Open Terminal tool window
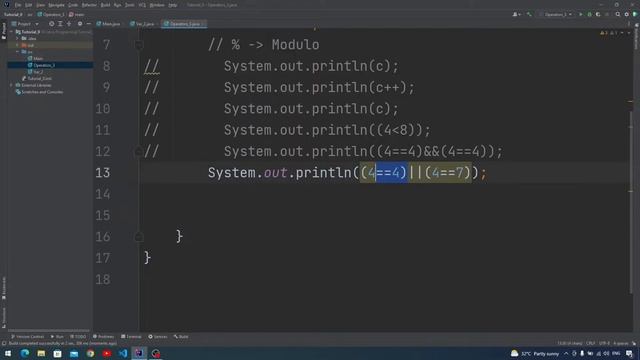Viewport: 640px width, 360px height. (131, 337)
